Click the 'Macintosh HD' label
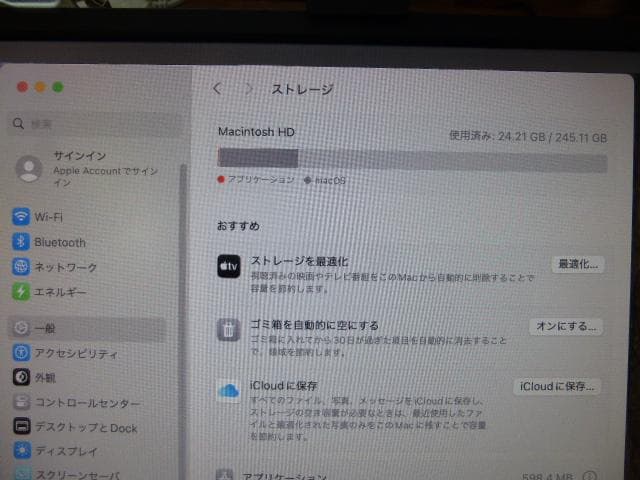Image resolution: width=640 pixels, height=480 pixels. point(256,132)
